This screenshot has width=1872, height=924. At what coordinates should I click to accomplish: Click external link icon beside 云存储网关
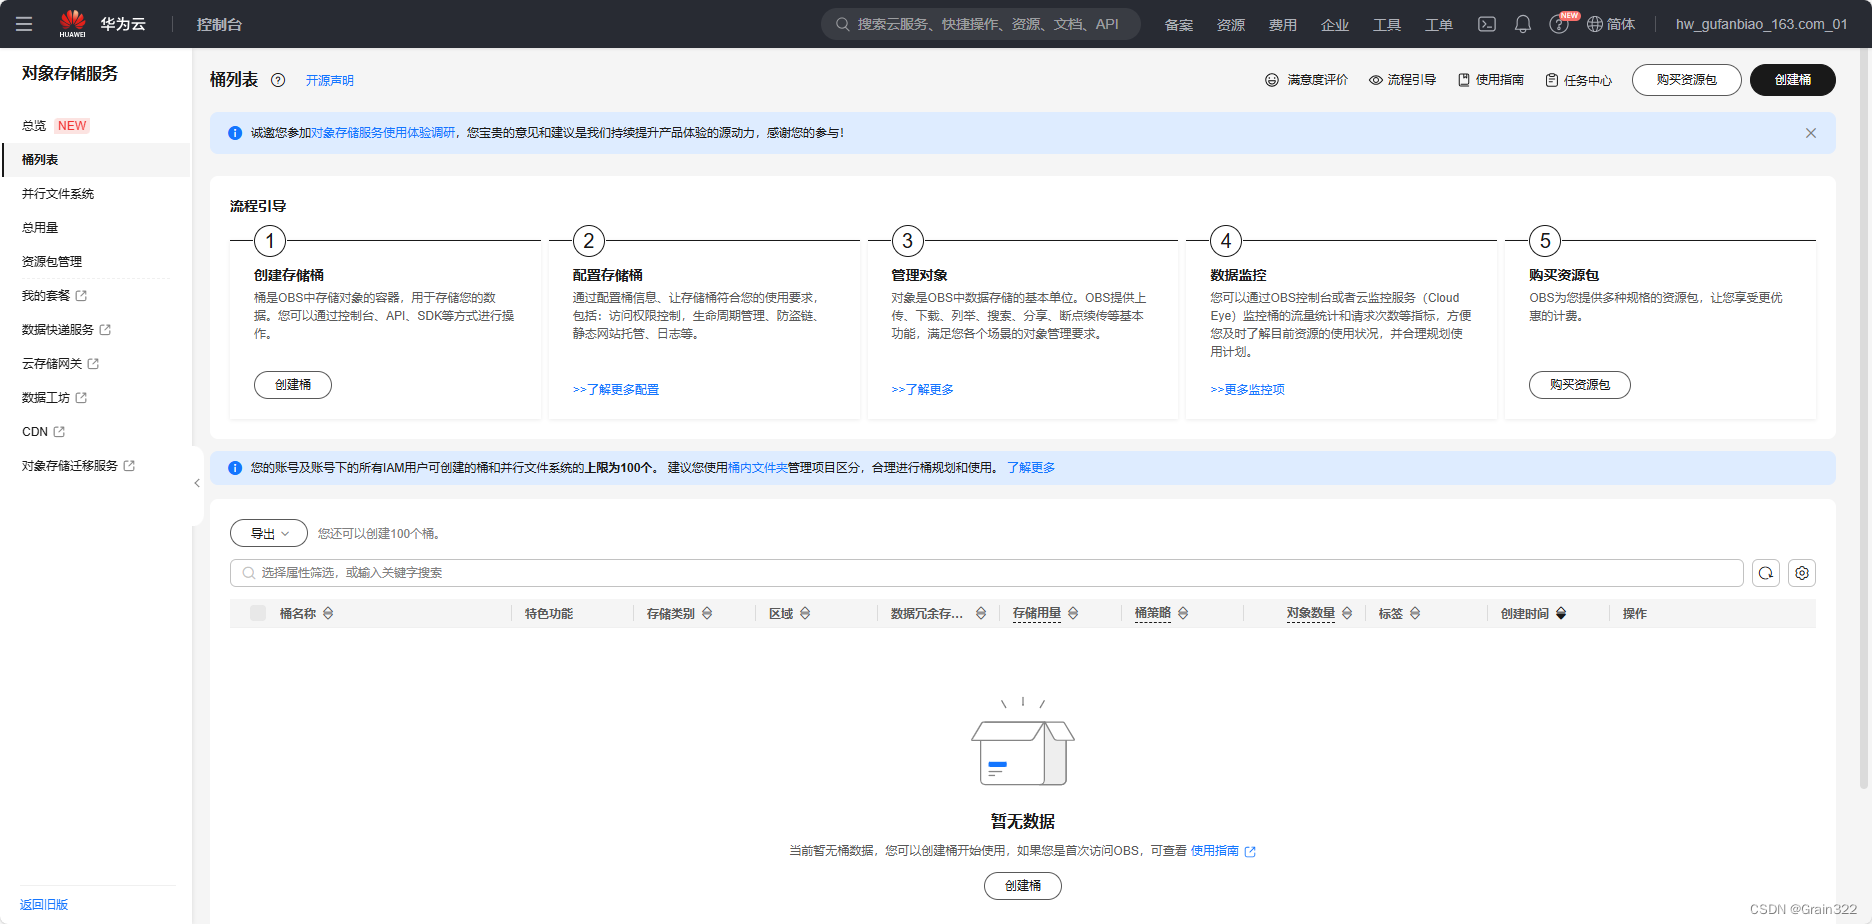pyautogui.click(x=93, y=364)
